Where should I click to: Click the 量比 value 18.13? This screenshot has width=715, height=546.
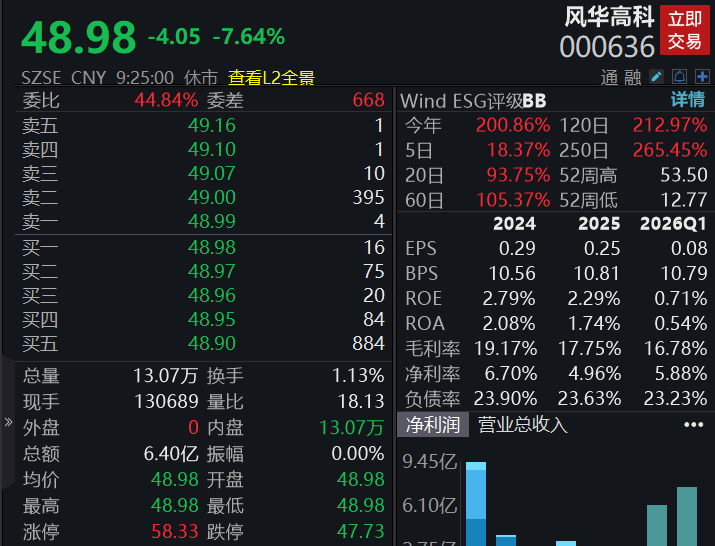pyautogui.click(x=361, y=402)
